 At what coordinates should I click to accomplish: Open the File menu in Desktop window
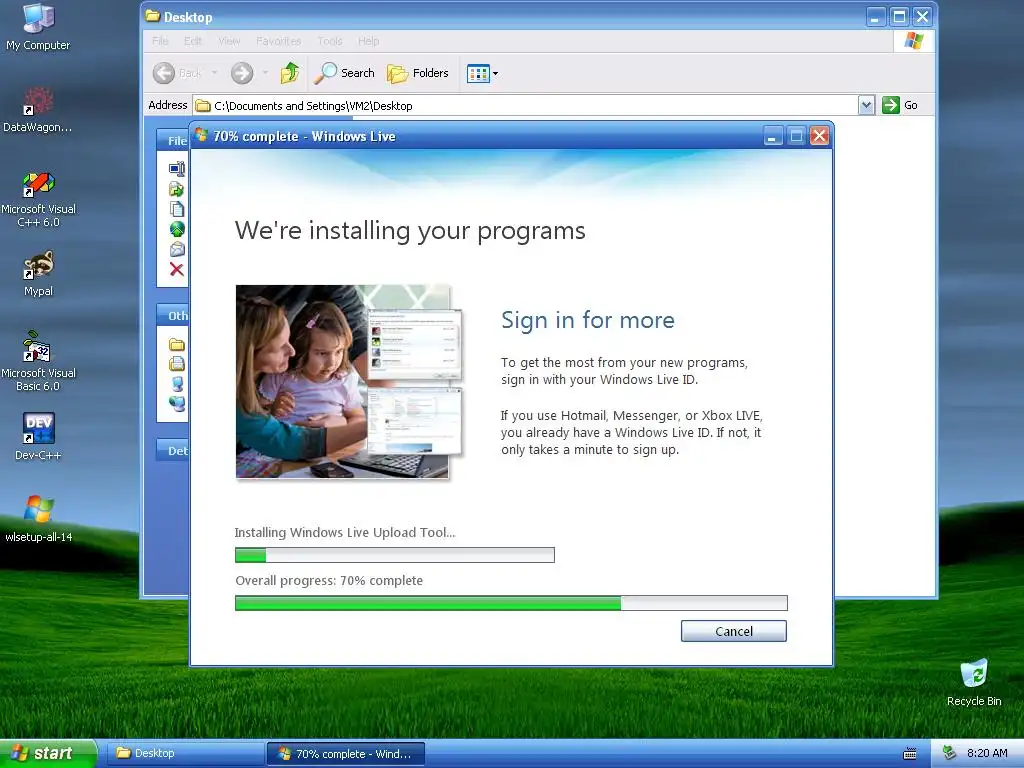coord(160,41)
